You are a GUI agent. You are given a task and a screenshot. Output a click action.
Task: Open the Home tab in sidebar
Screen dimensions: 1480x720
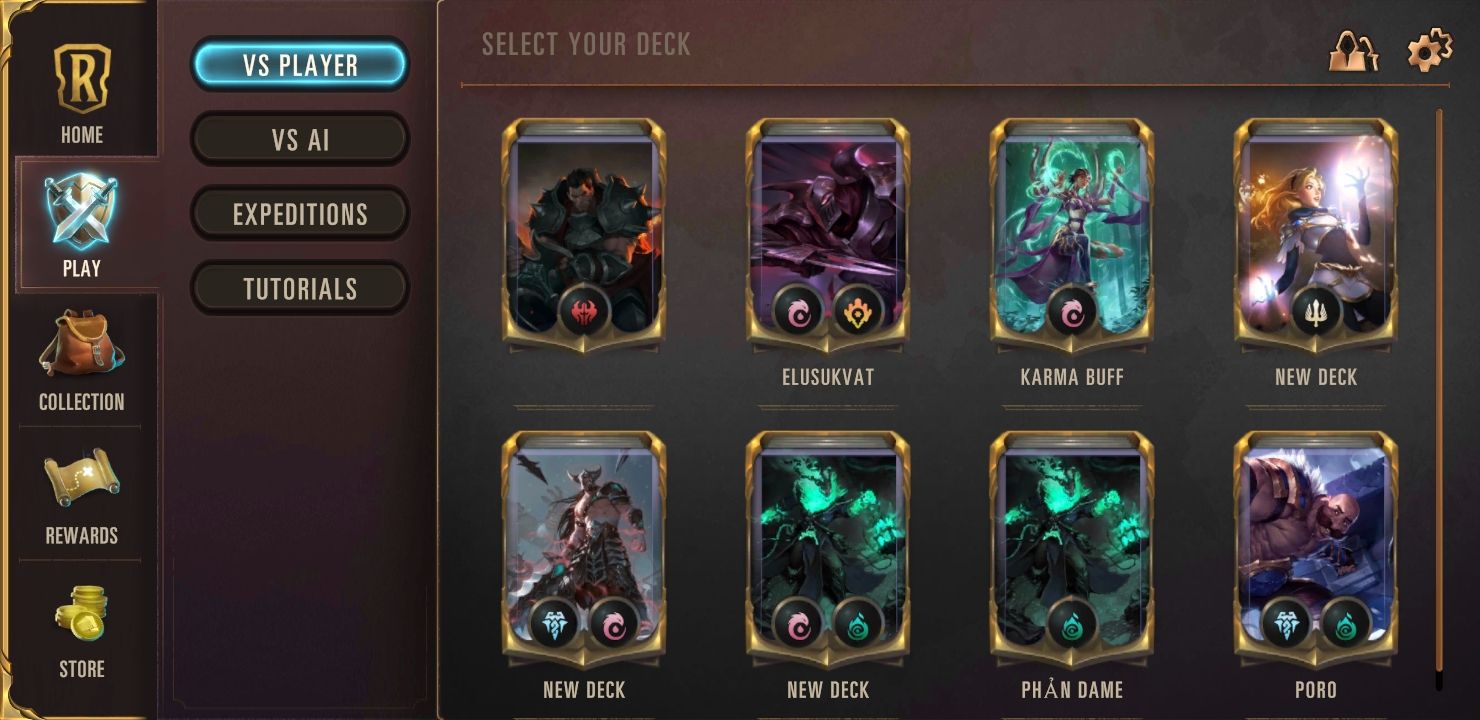click(81, 92)
